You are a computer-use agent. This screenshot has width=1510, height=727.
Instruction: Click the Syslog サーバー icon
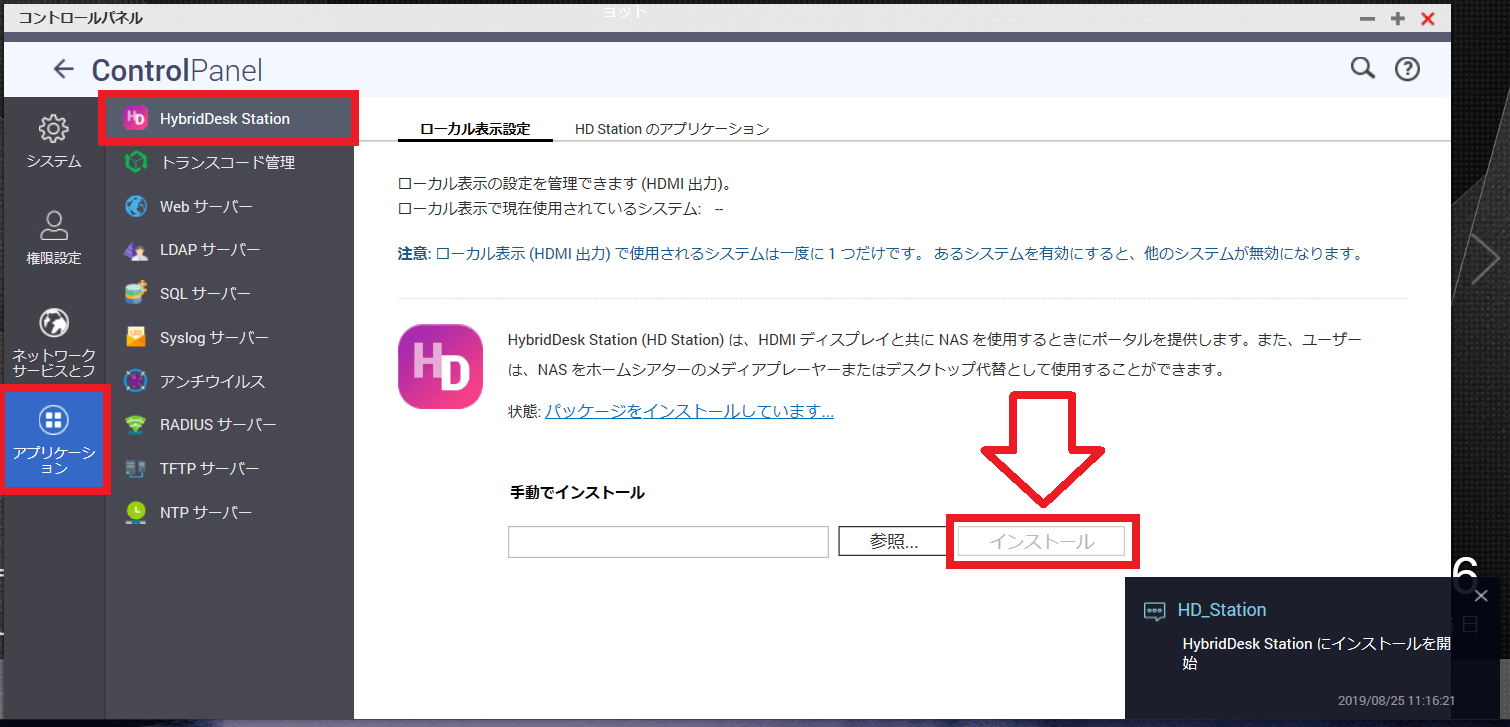tap(136, 338)
